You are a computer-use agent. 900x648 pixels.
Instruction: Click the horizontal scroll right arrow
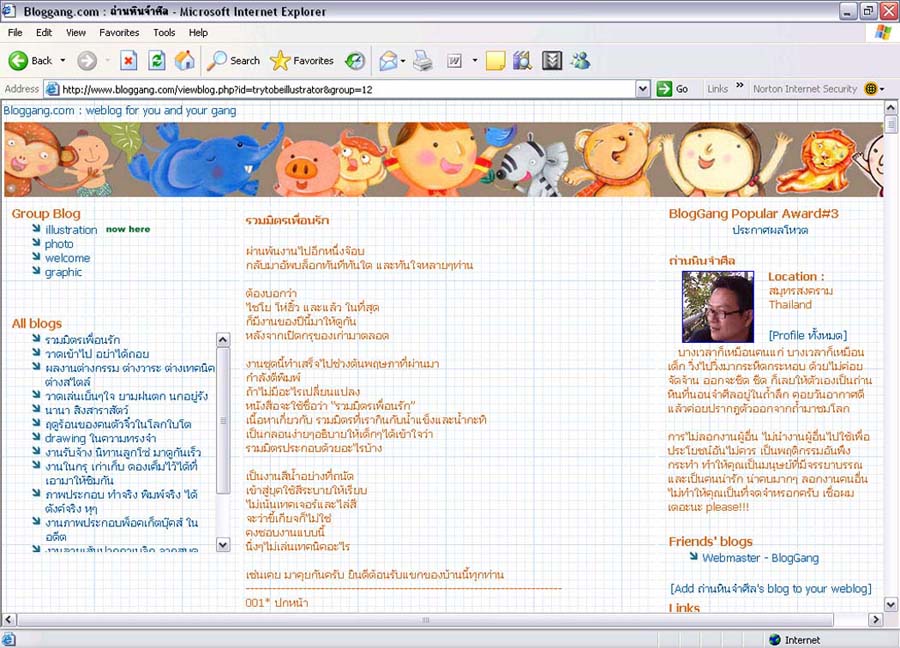click(876, 619)
